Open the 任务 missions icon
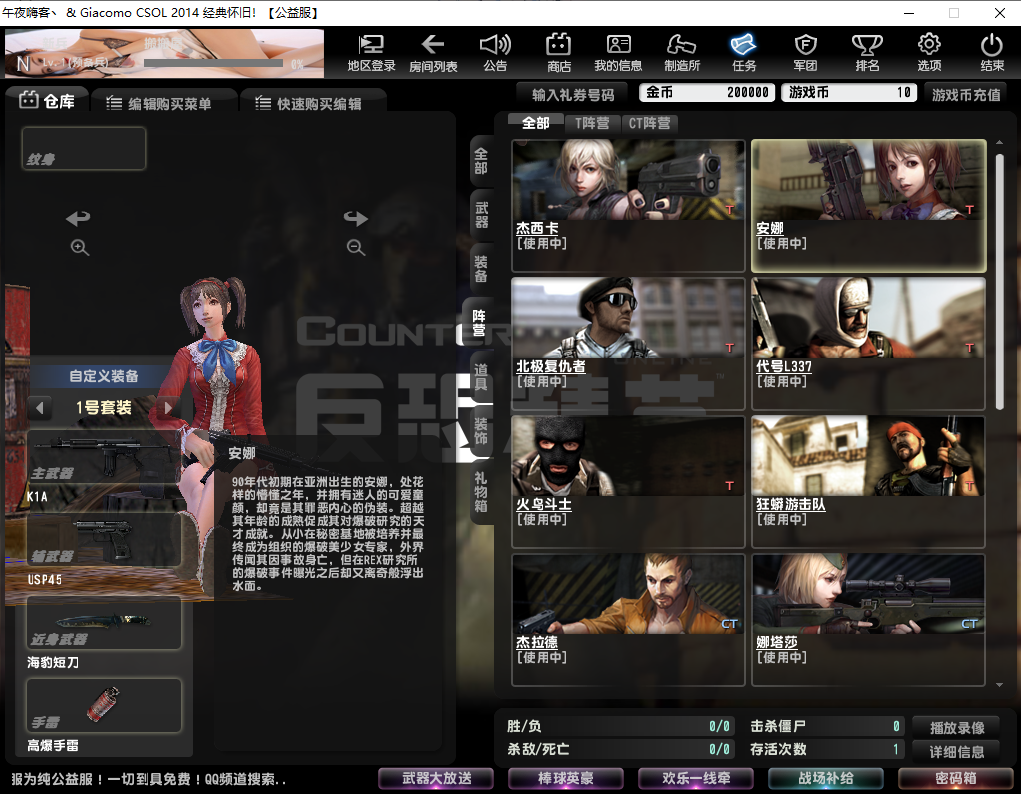This screenshot has width=1021, height=794. point(743,52)
